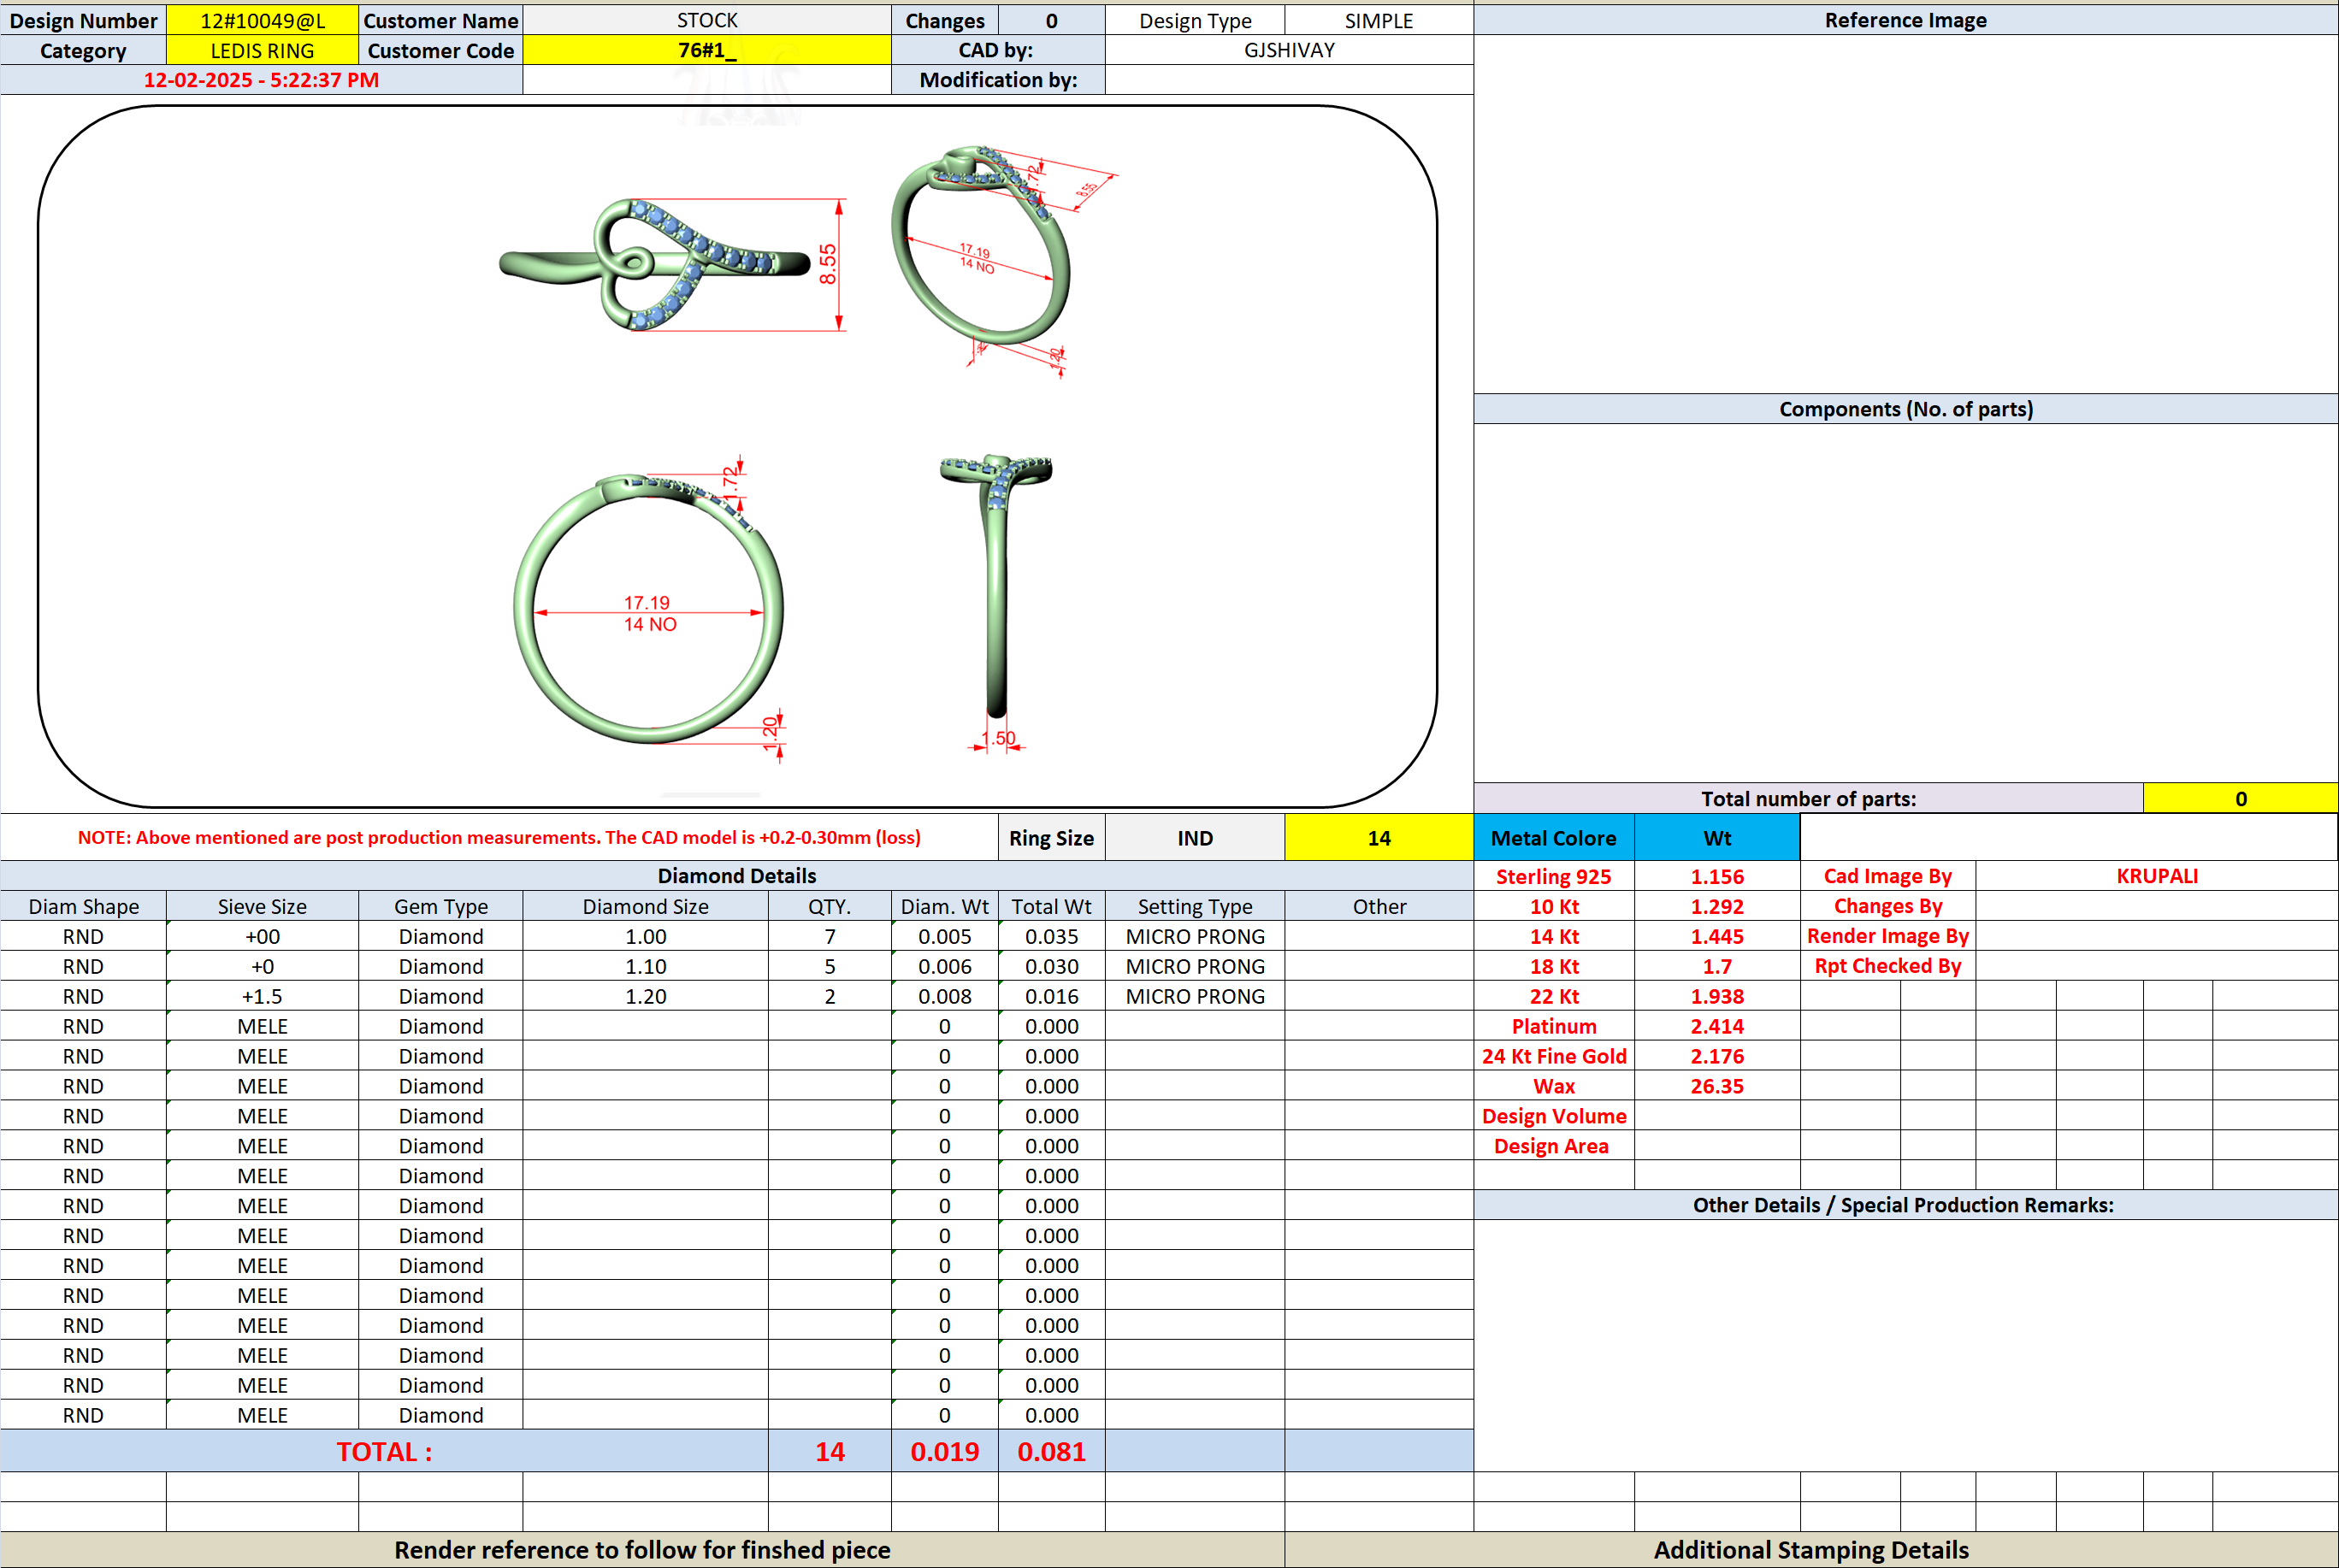The width and height of the screenshot is (2339, 1568).
Task: Click the total diamond weight 0.019
Action: point(944,1451)
